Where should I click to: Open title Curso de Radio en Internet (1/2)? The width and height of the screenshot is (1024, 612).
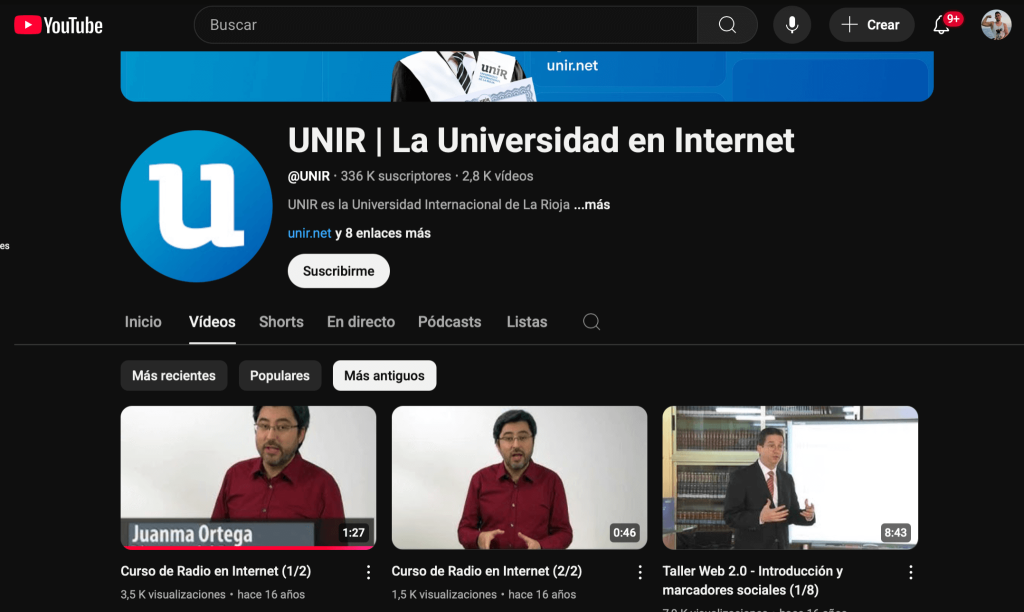(x=216, y=571)
